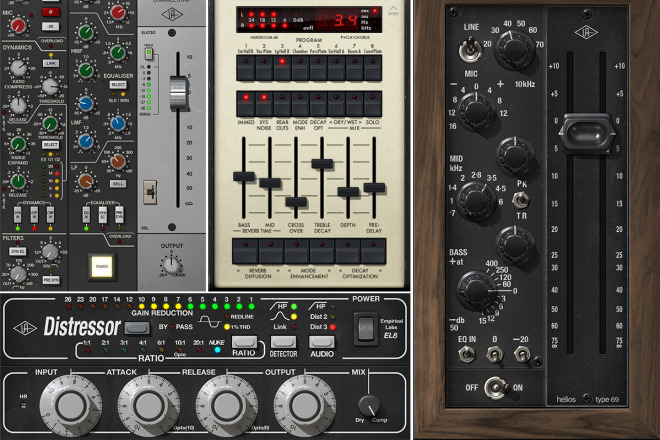This screenshot has width=660, height=440.
Task: Click the SSL OUTPUT knob below the fader
Action: coord(172,265)
